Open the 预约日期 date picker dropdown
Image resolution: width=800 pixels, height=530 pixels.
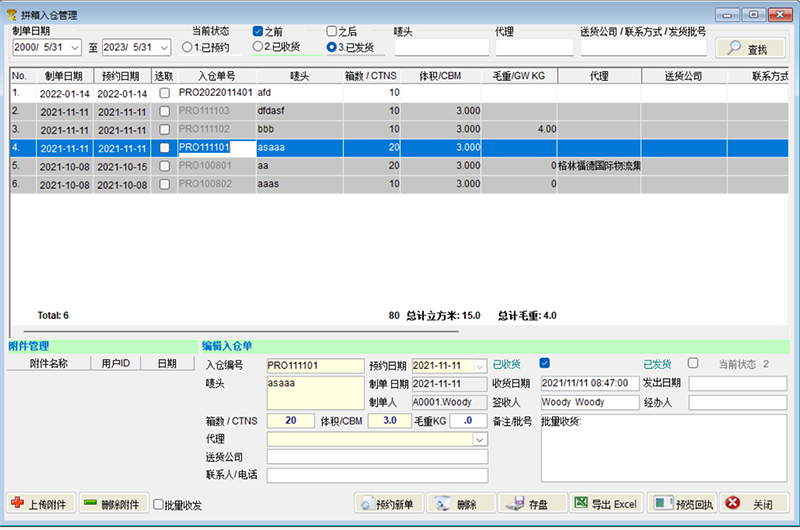479,366
